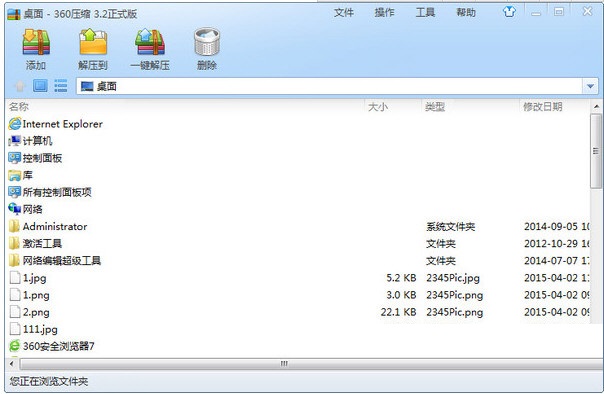Select the Internet Explorer entry icon
Image resolution: width=604 pixels, height=394 pixels.
15,124
